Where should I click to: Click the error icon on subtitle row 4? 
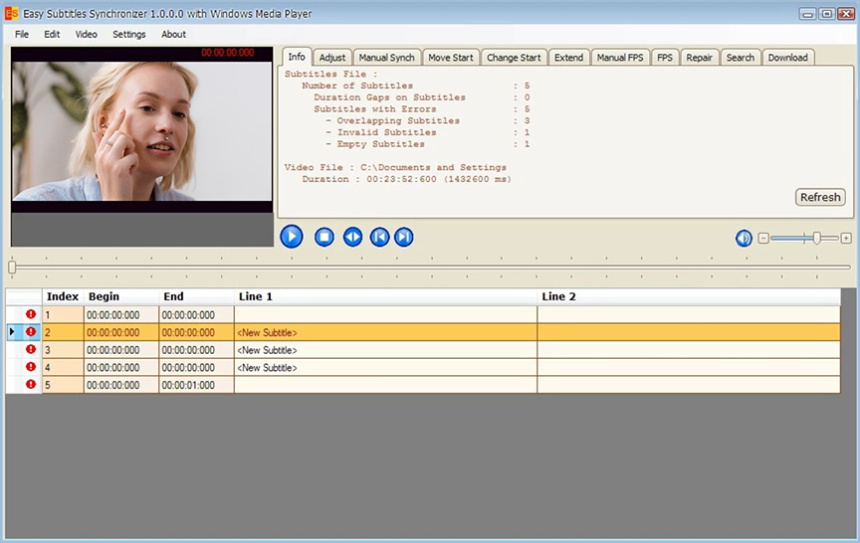[x=31, y=367]
